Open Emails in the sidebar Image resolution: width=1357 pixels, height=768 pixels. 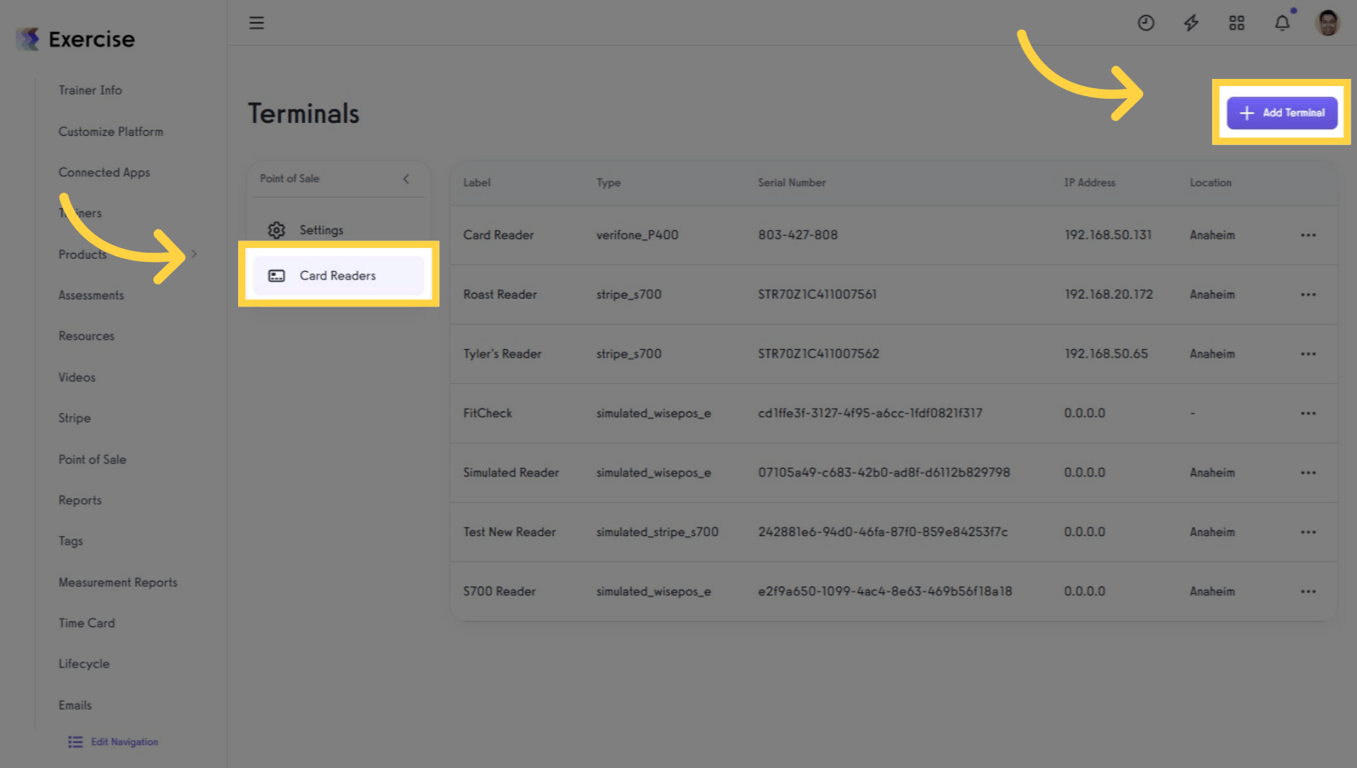75,705
